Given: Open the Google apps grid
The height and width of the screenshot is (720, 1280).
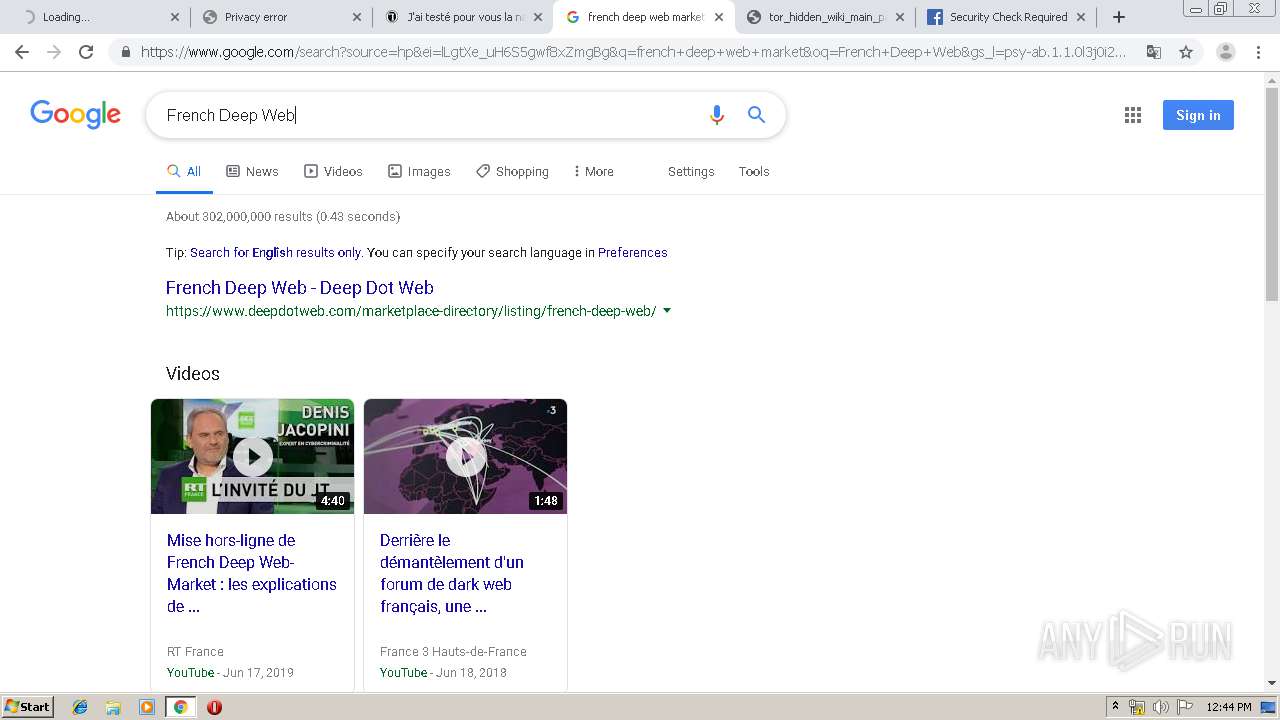Looking at the screenshot, I should click(1133, 115).
